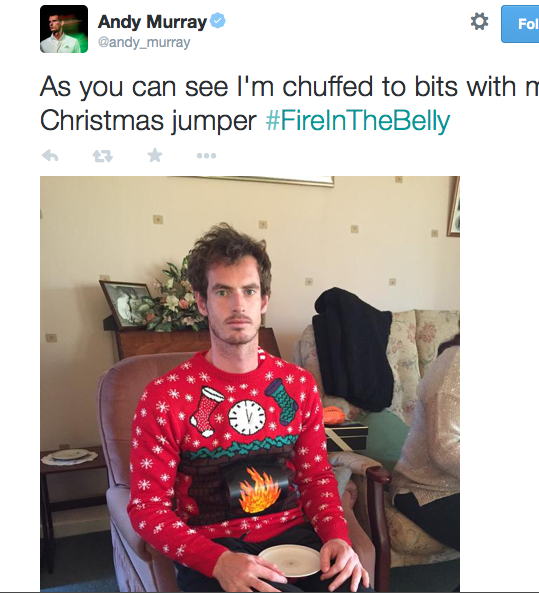
Task: Click the clock on the jumper in photo
Action: 247,417
